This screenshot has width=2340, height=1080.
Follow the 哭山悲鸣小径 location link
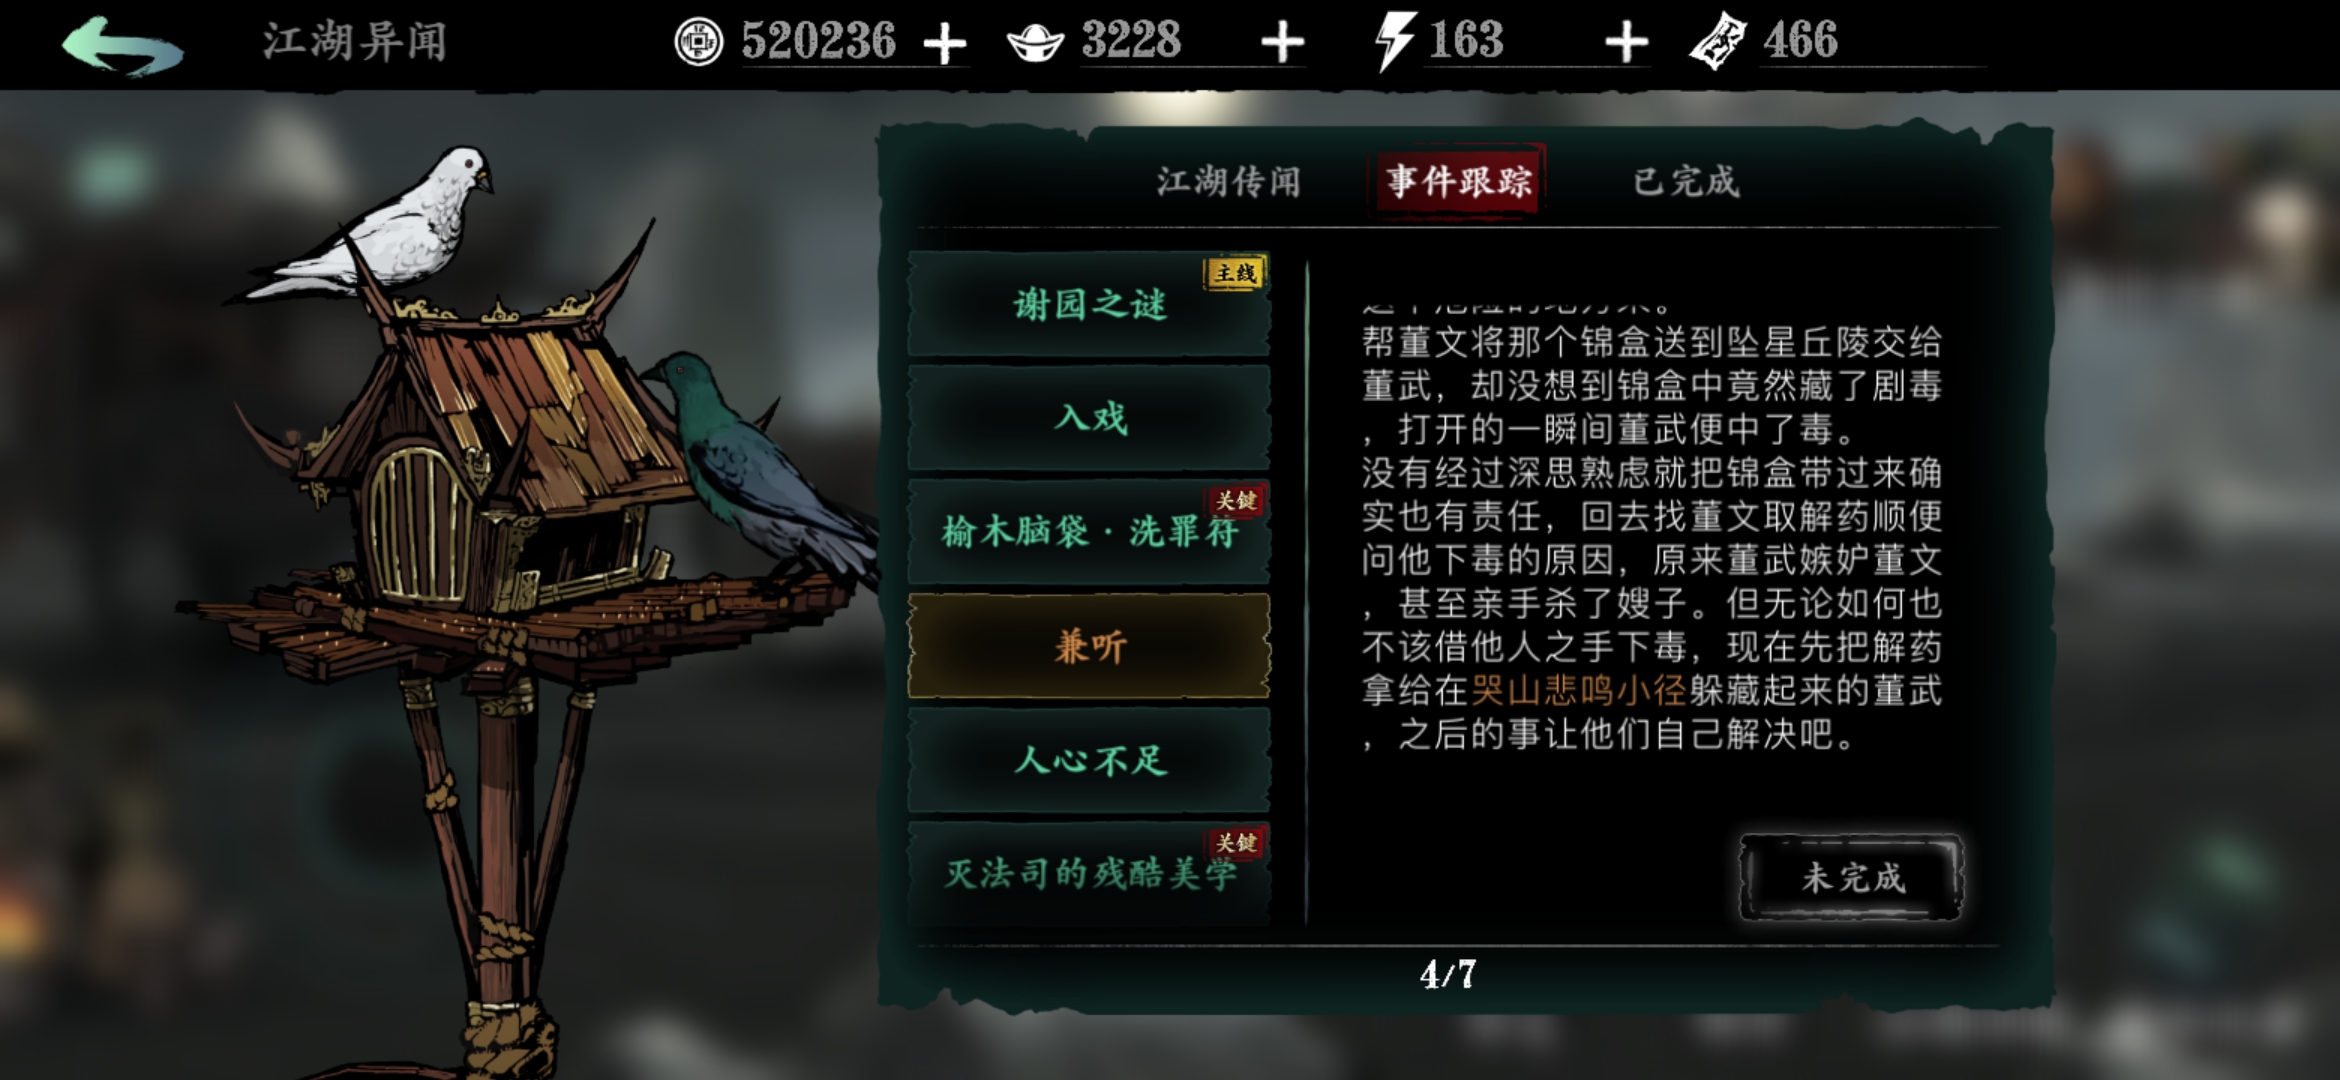(1579, 691)
